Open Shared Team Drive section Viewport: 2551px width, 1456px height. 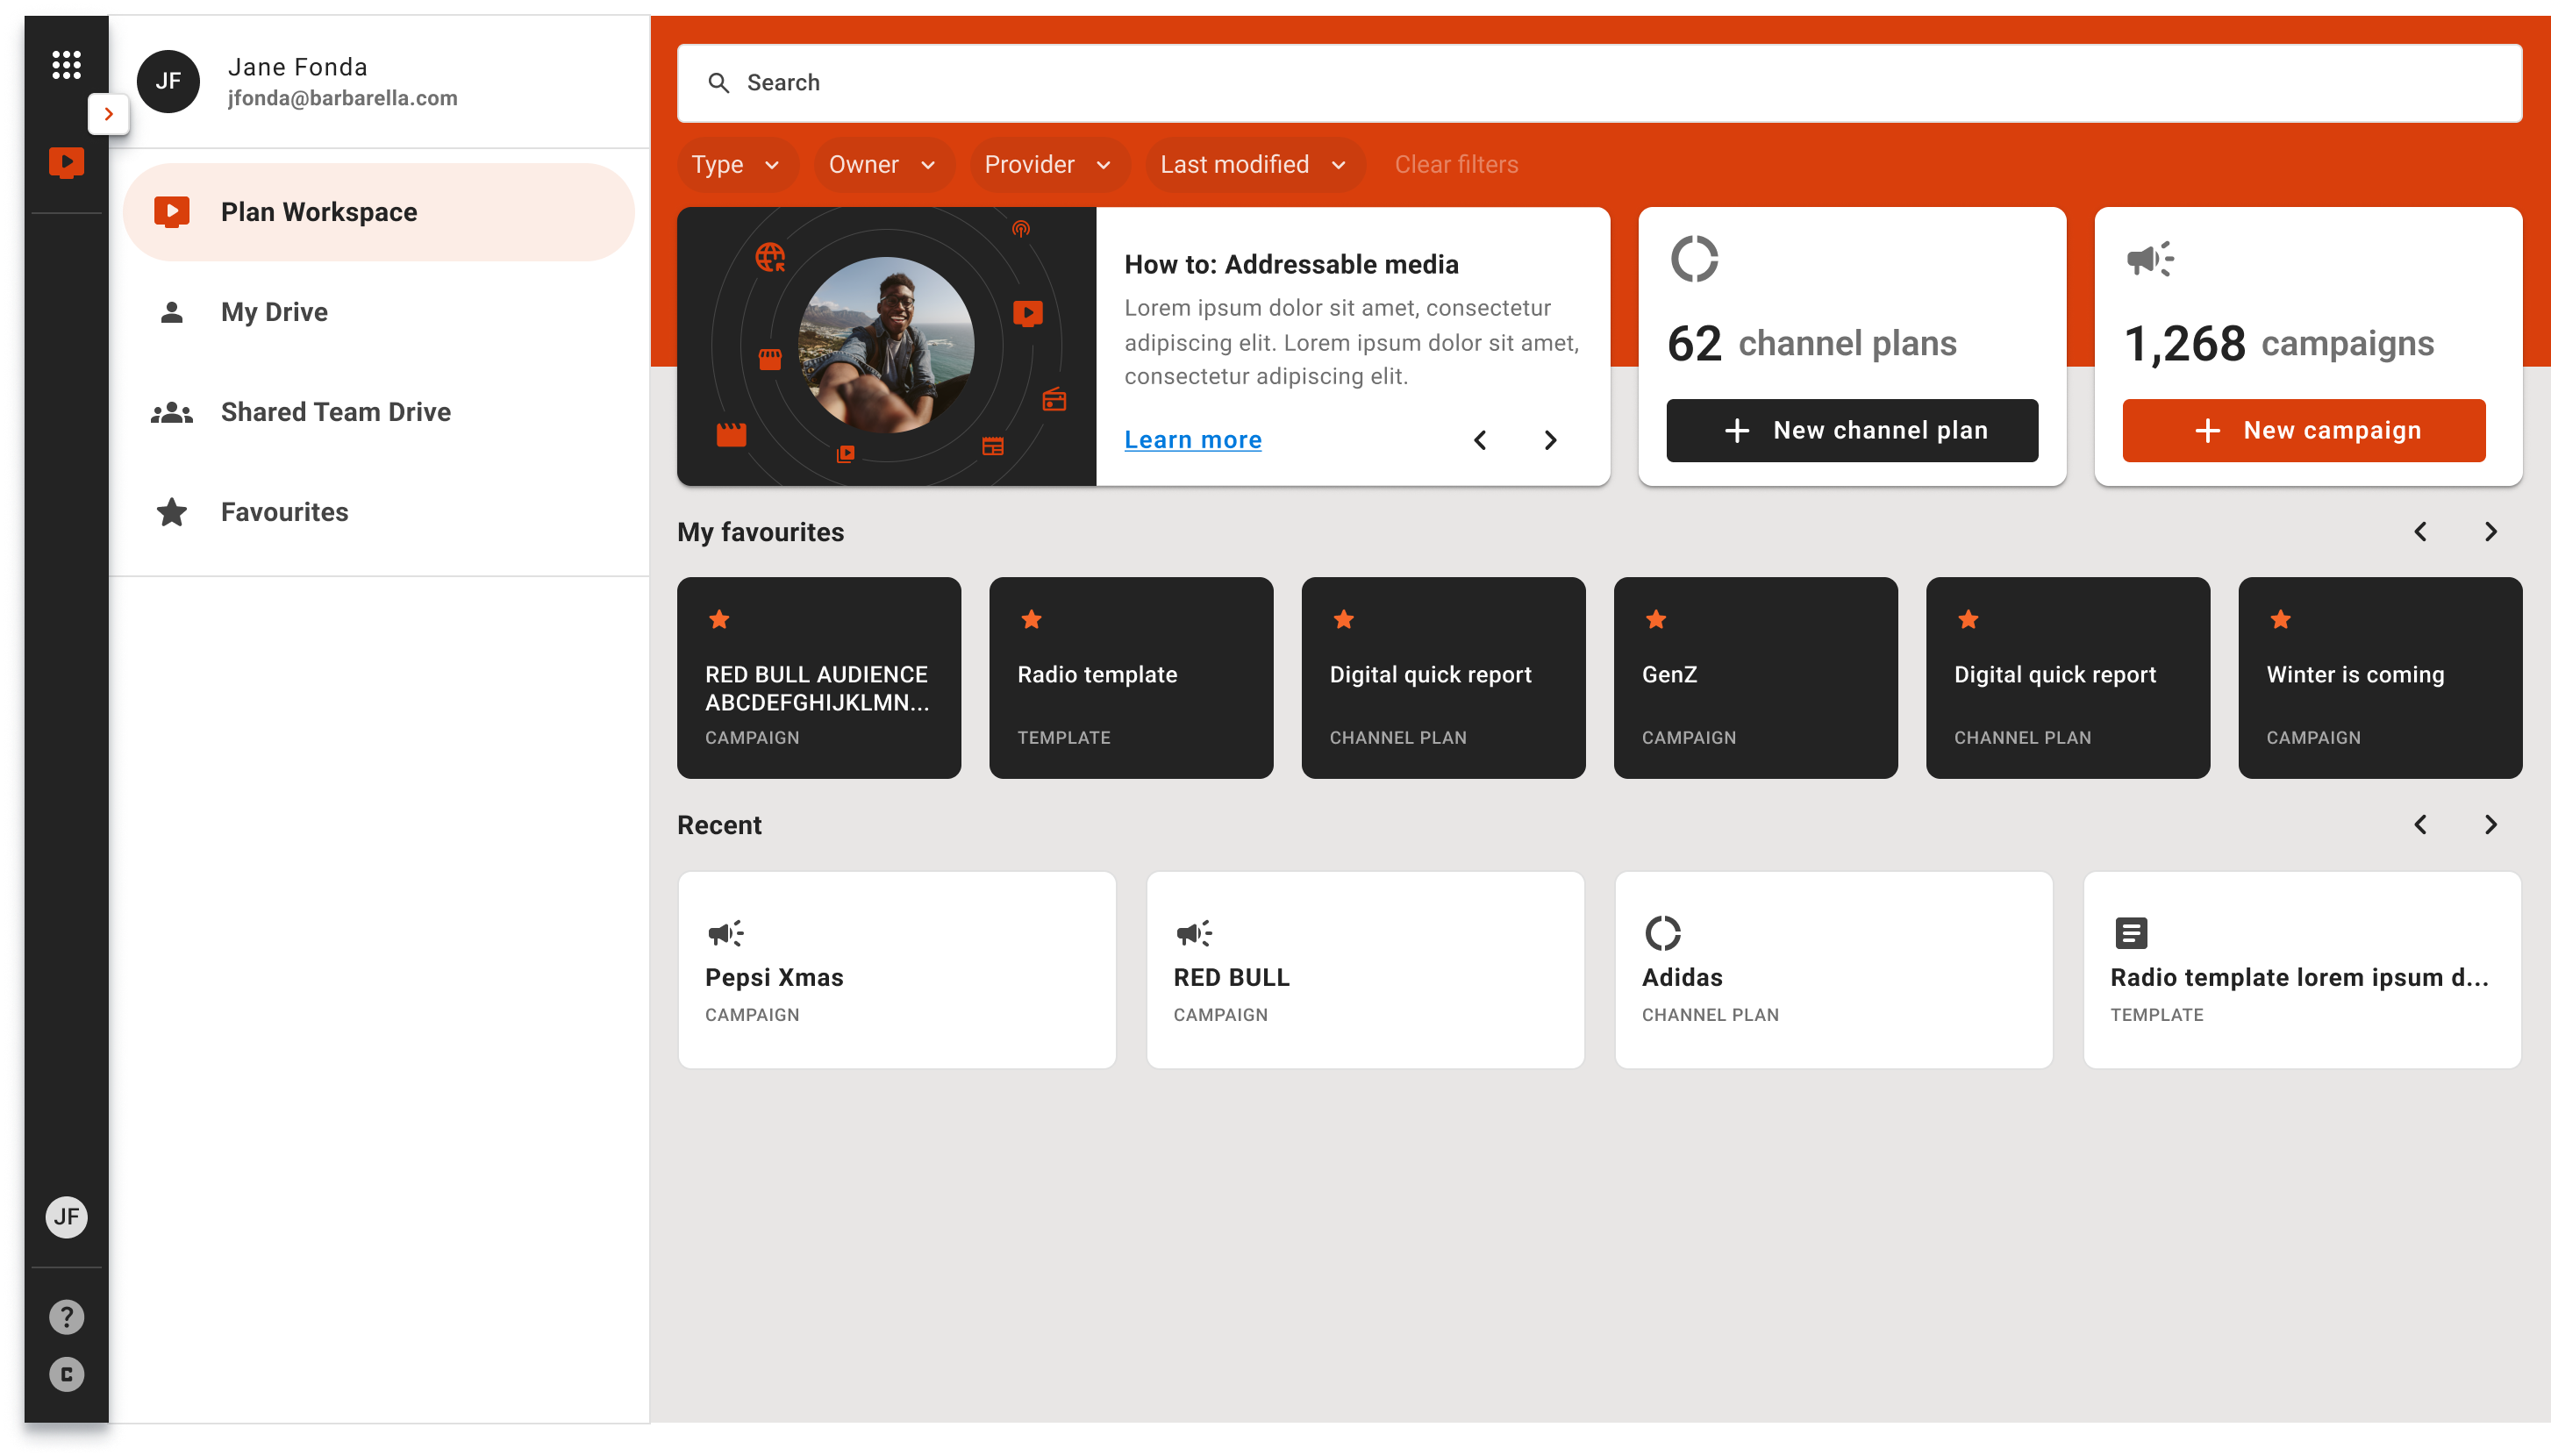click(335, 412)
